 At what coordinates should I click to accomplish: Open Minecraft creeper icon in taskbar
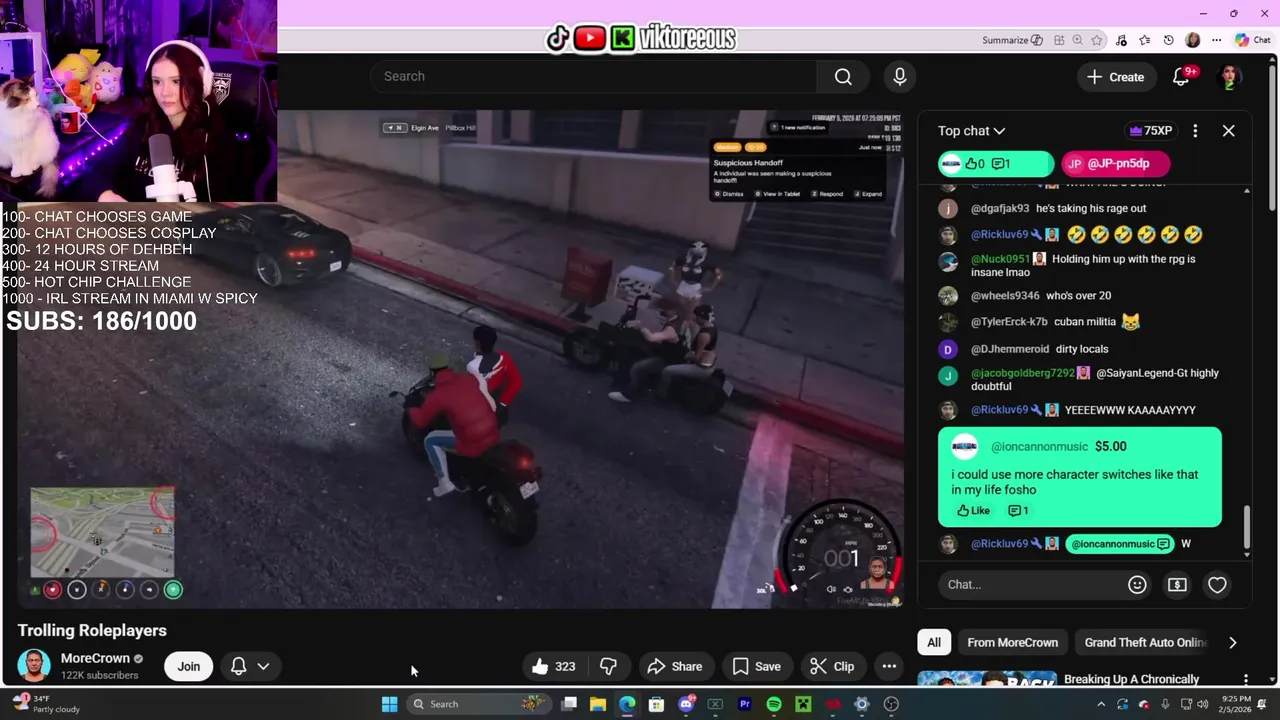click(x=803, y=704)
